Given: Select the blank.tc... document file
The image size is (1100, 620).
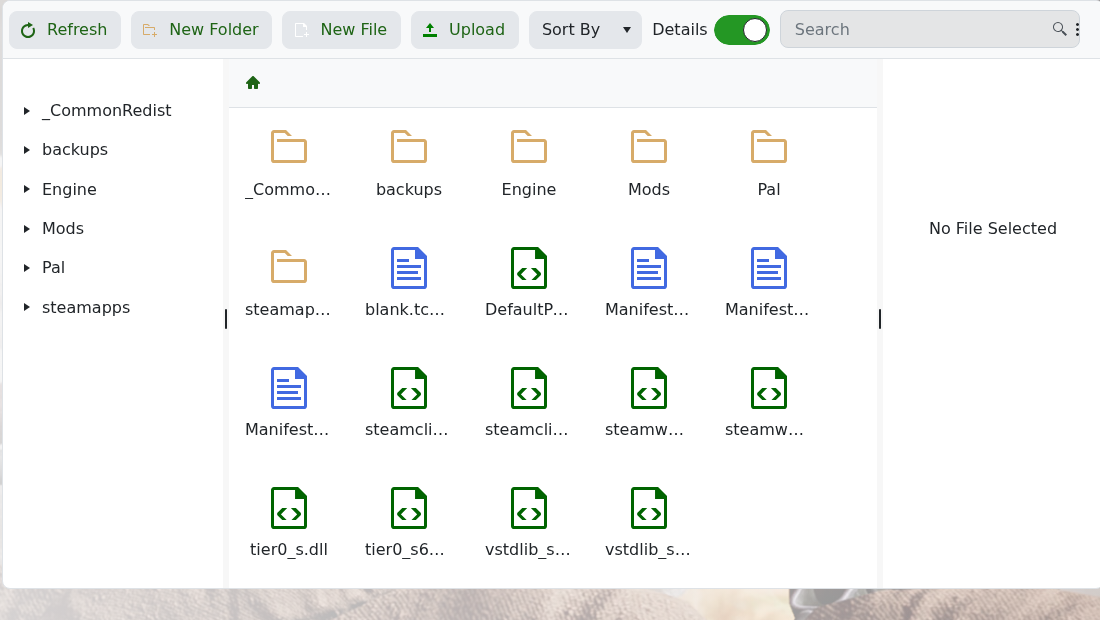Looking at the screenshot, I should [409, 268].
